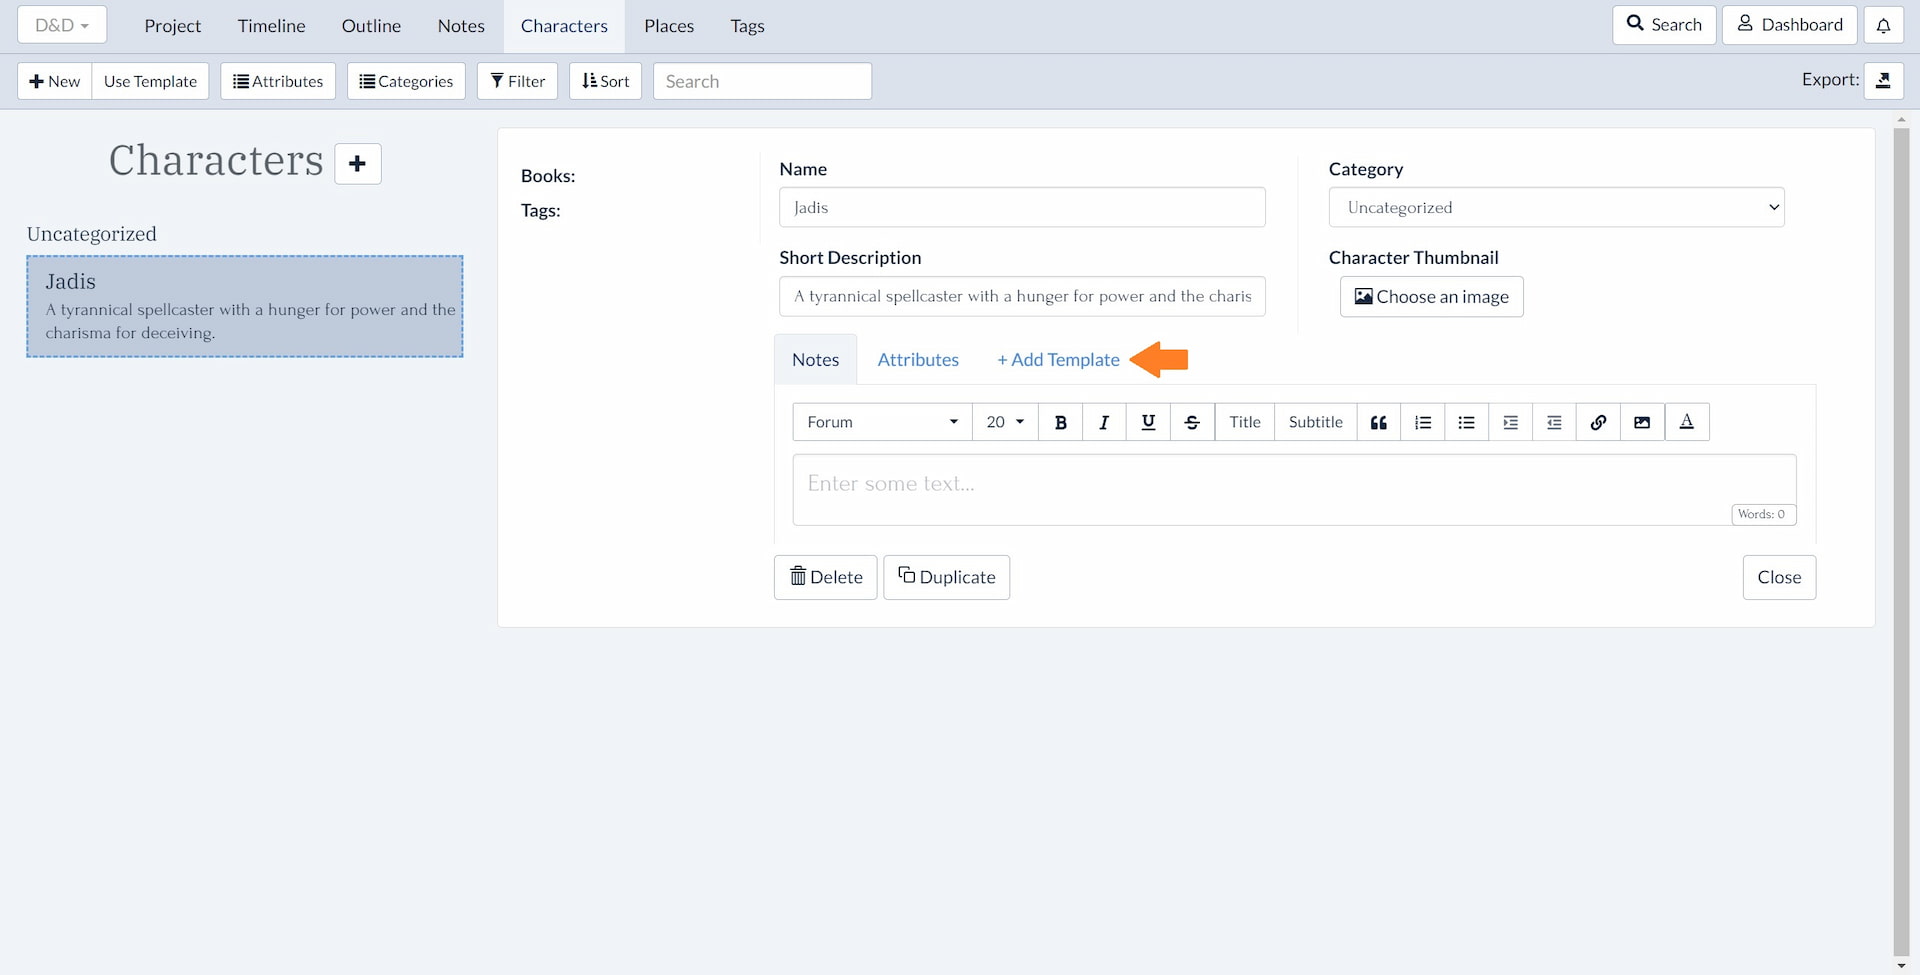The image size is (1920, 975).
Task: Open the D&D project dropdown
Action: click(x=62, y=25)
